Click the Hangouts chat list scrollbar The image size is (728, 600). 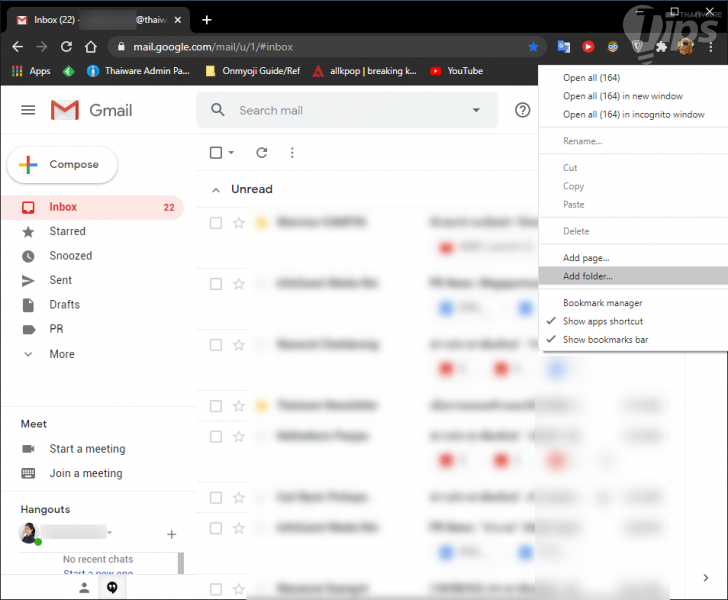(x=181, y=563)
